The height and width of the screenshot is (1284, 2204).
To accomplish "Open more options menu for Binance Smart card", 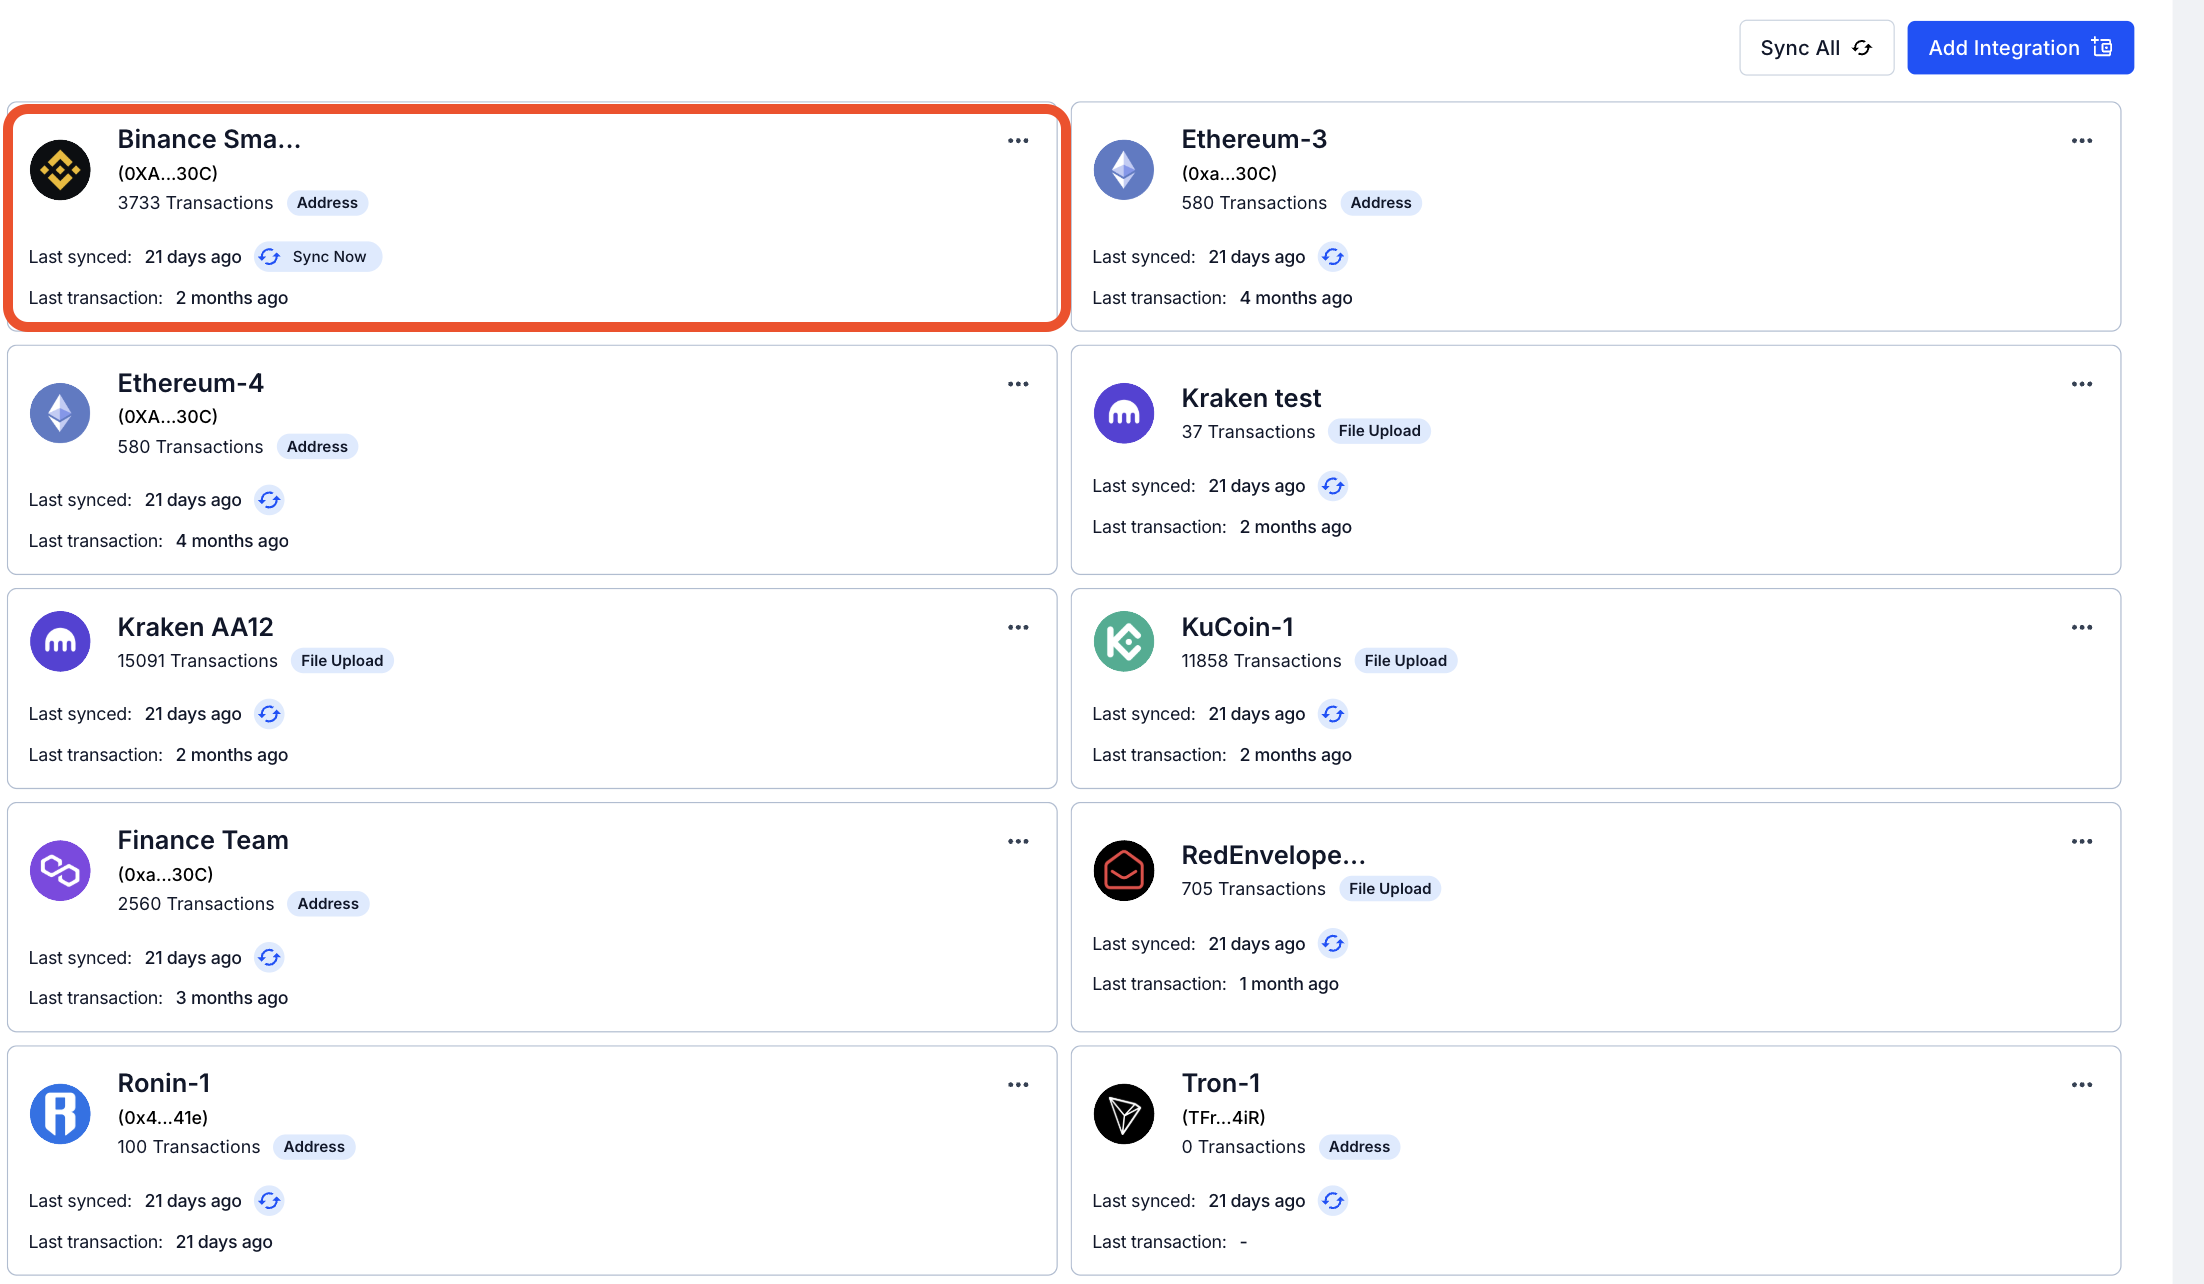I will click(1018, 141).
